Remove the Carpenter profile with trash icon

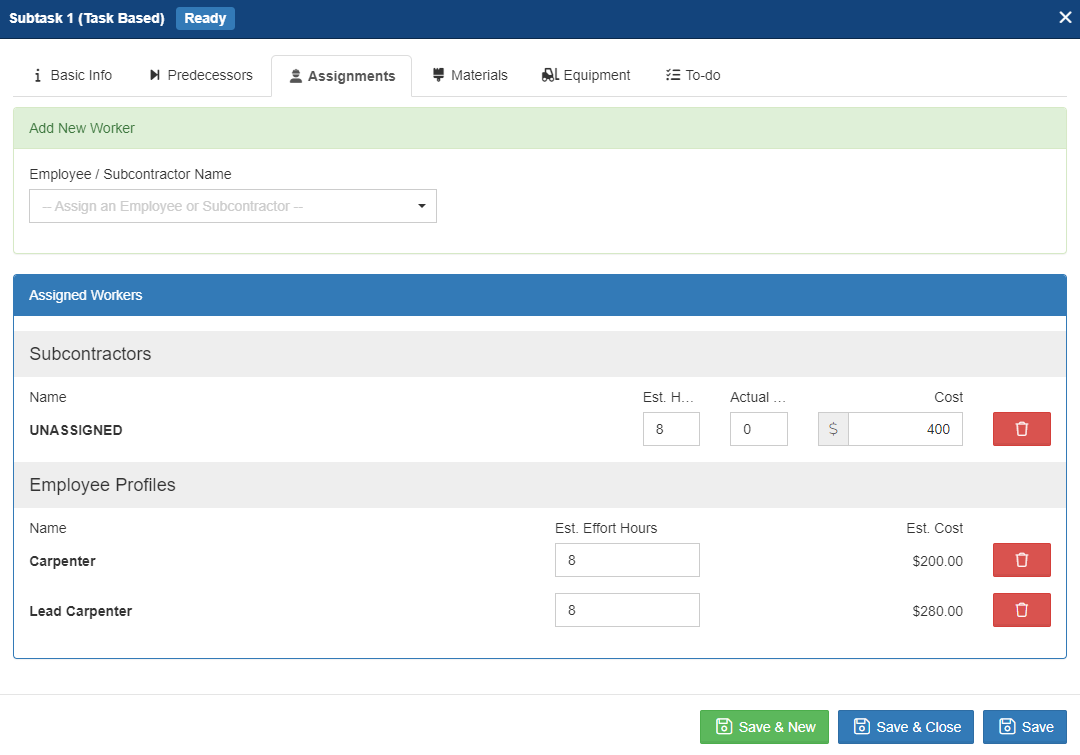coord(1021,560)
